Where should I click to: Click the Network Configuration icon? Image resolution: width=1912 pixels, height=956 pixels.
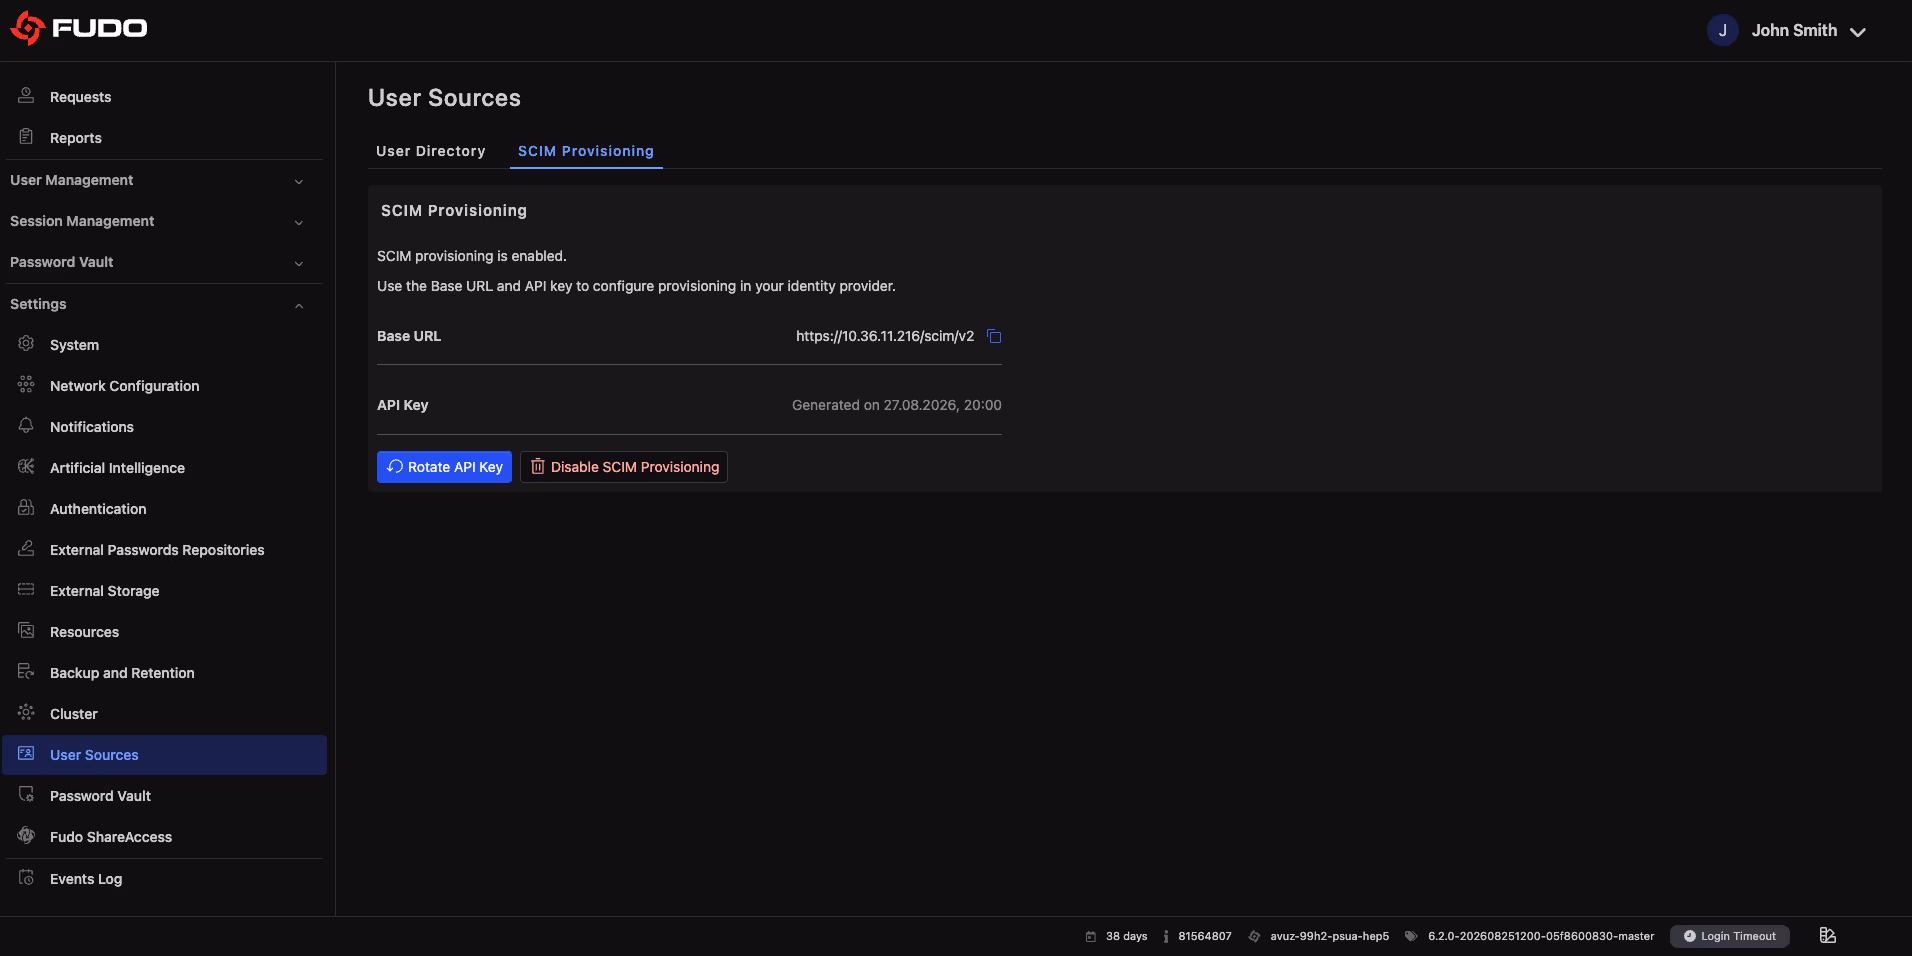coord(26,385)
